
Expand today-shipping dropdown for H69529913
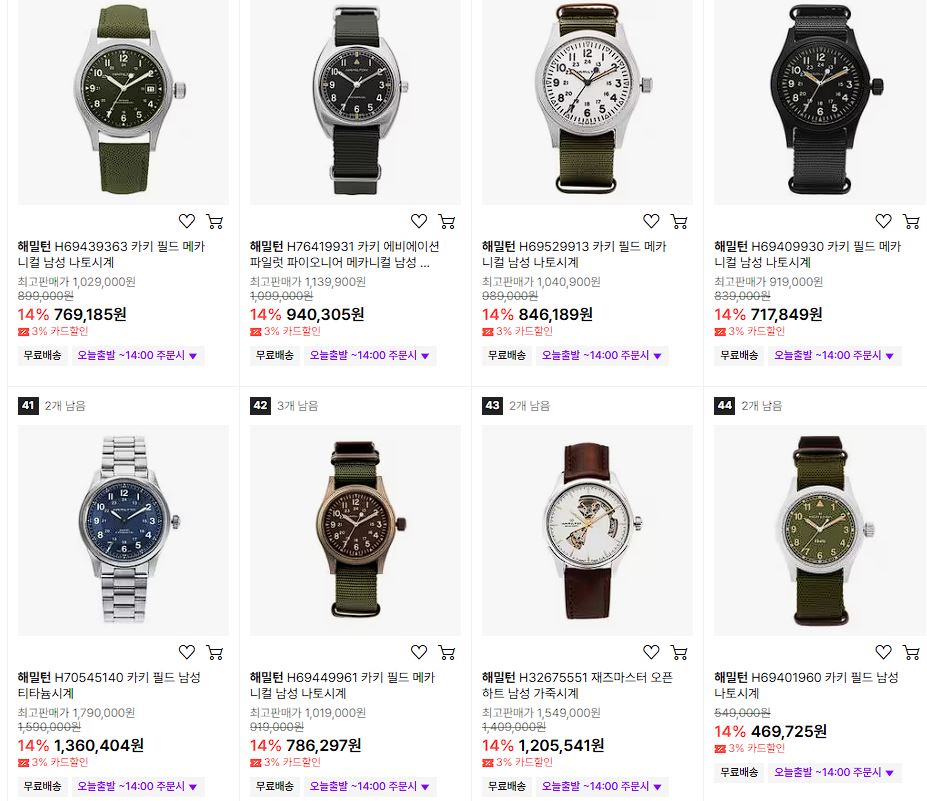[602, 355]
